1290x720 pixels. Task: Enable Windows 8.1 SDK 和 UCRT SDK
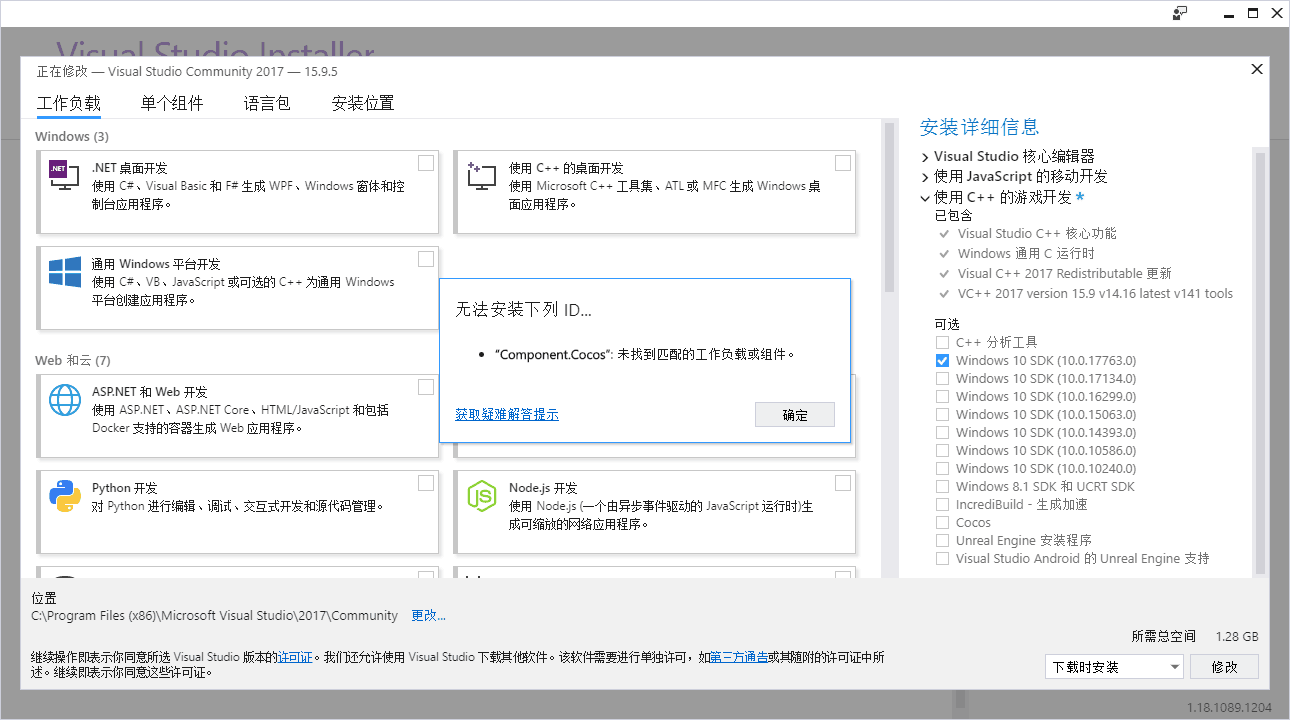(x=942, y=486)
